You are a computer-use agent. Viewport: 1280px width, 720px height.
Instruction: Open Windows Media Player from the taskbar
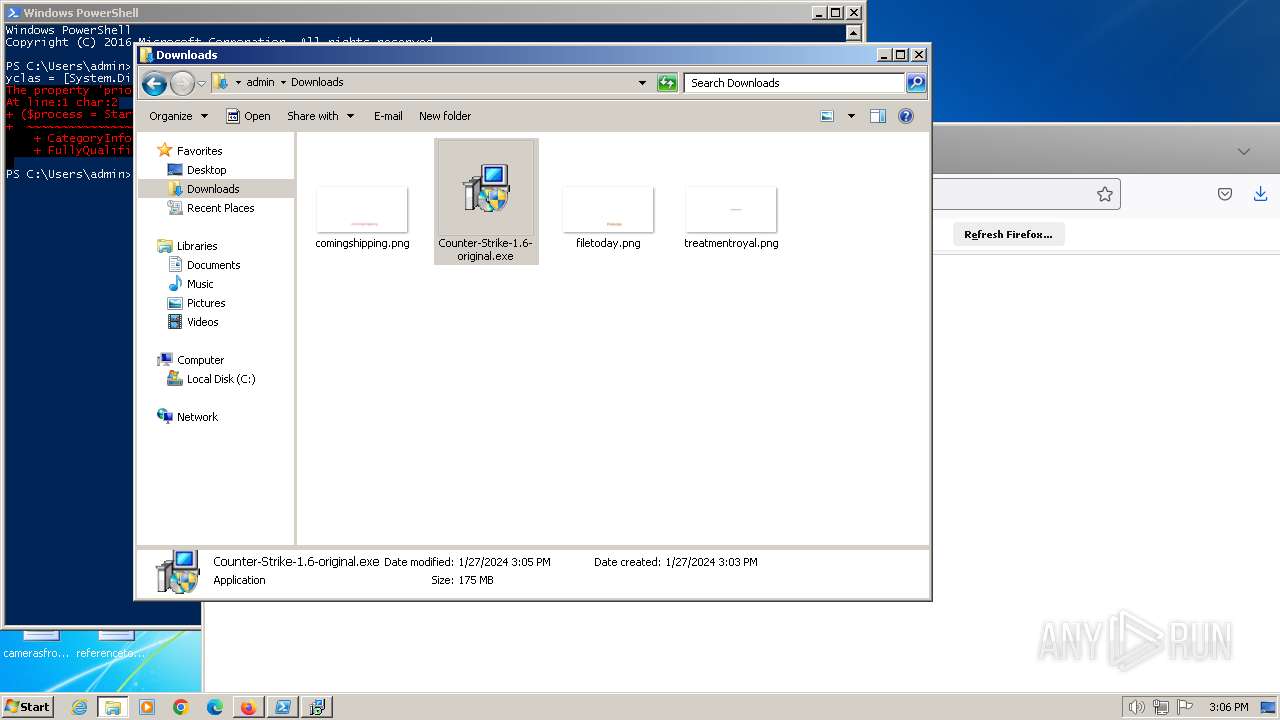click(x=147, y=707)
